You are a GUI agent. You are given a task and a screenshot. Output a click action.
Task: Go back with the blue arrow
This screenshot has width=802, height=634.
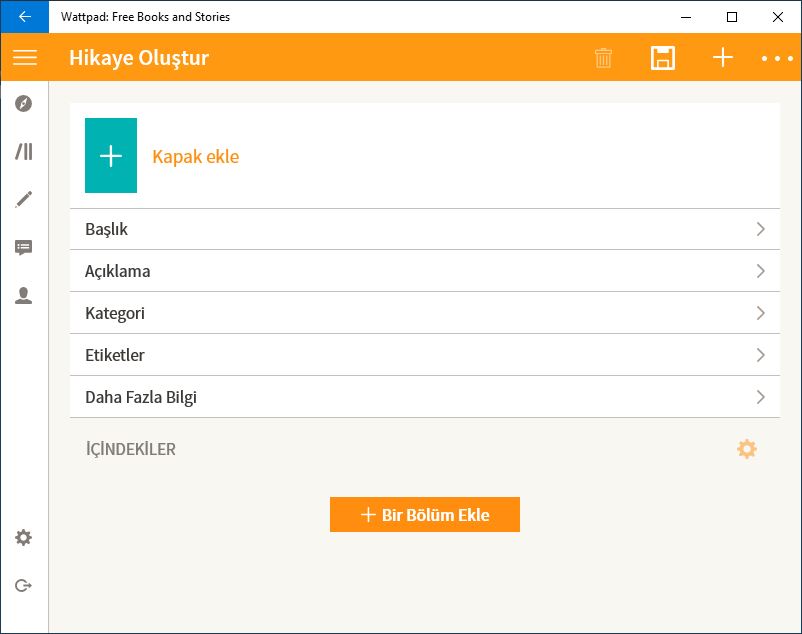[x=25, y=16]
